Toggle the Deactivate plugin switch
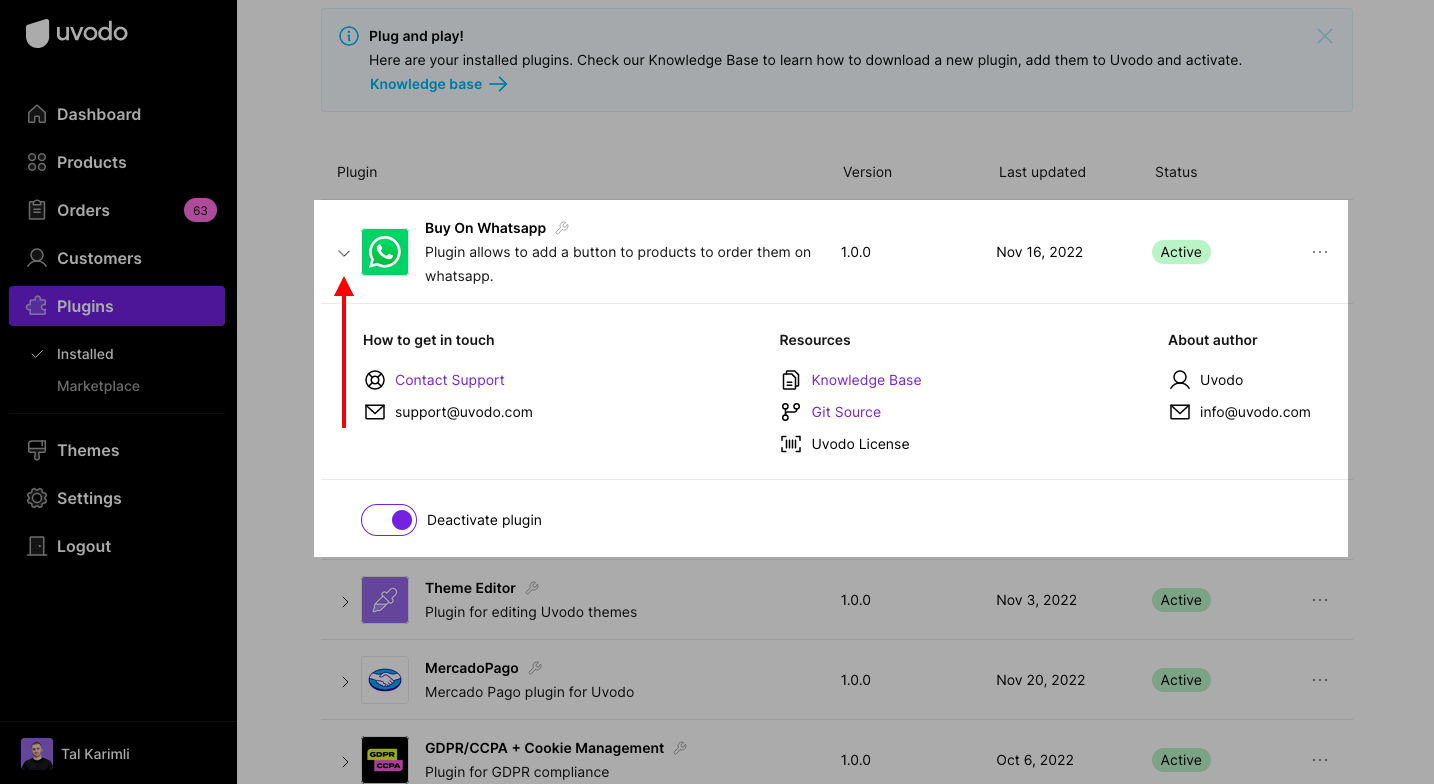 pyautogui.click(x=389, y=520)
